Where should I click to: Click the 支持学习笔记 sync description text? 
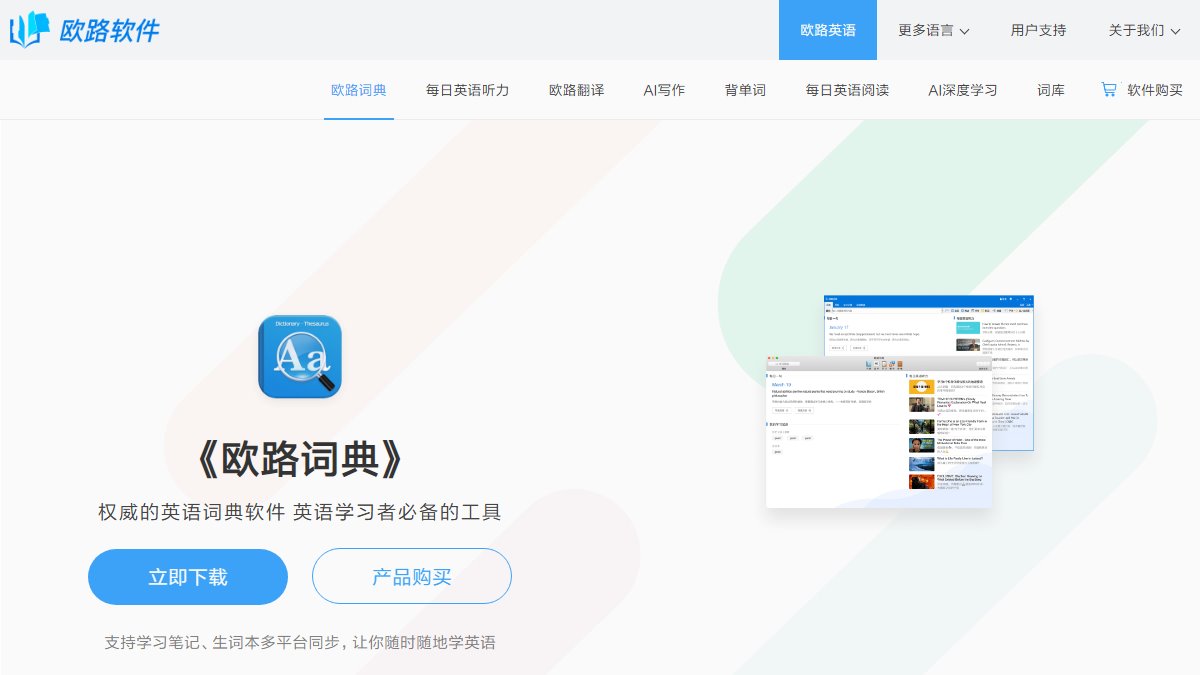coord(300,642)
